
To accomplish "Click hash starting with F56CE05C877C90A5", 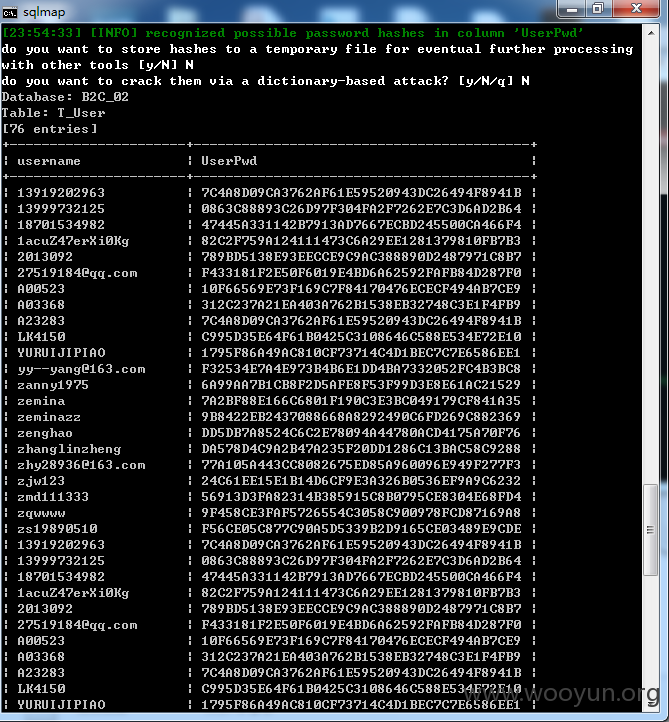I will click(361, 529).
